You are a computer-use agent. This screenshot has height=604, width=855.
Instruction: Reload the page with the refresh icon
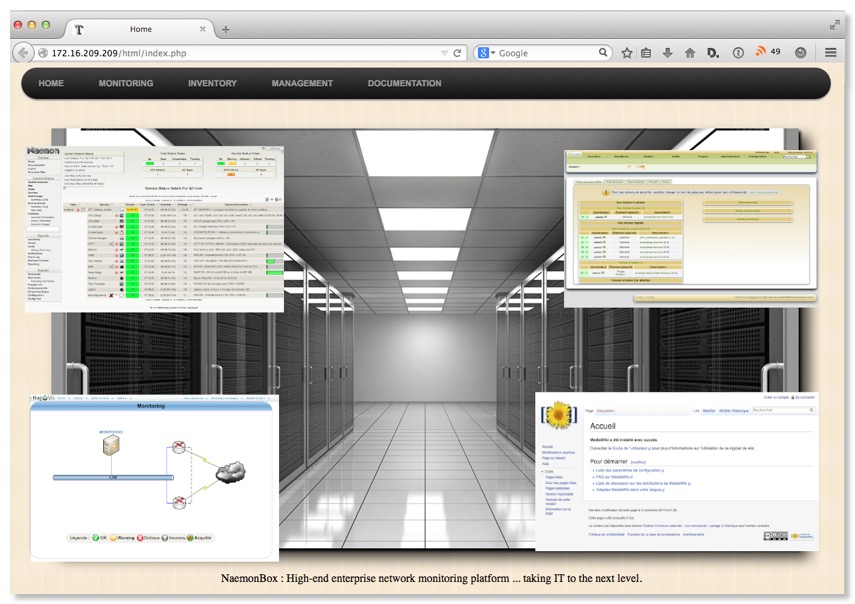point(458,53)
